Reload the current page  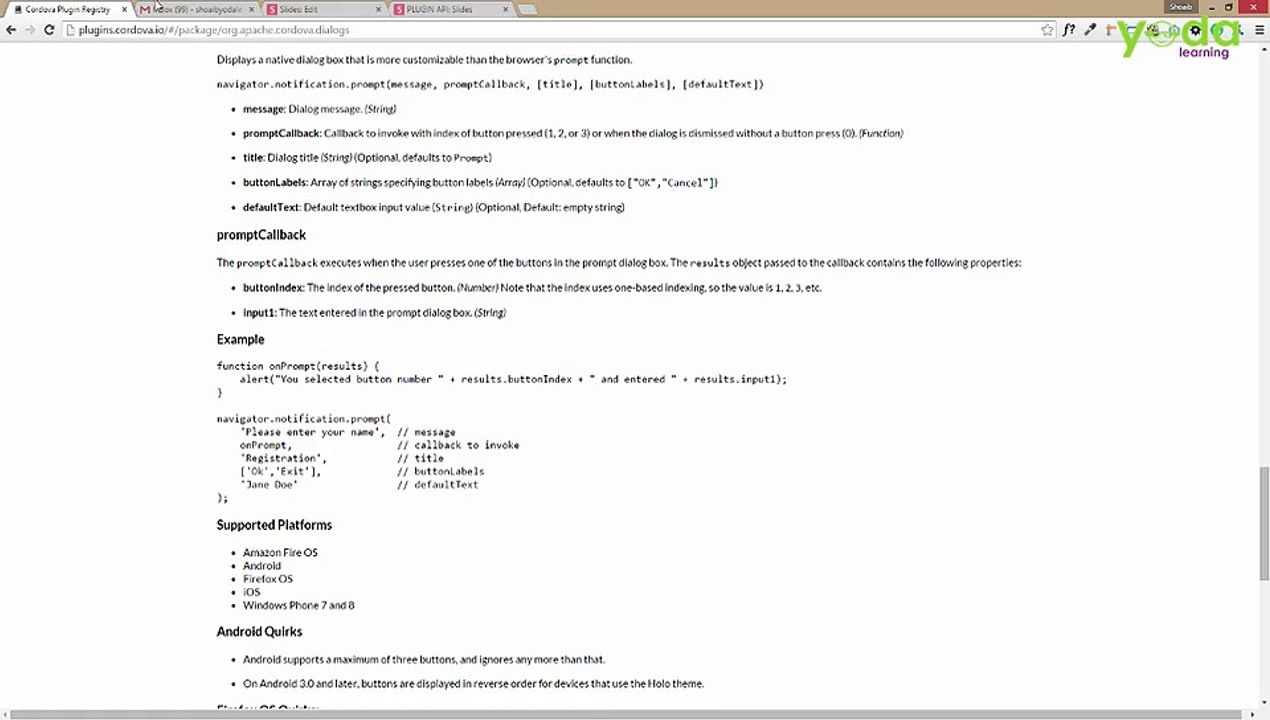[x=49, y=30]
